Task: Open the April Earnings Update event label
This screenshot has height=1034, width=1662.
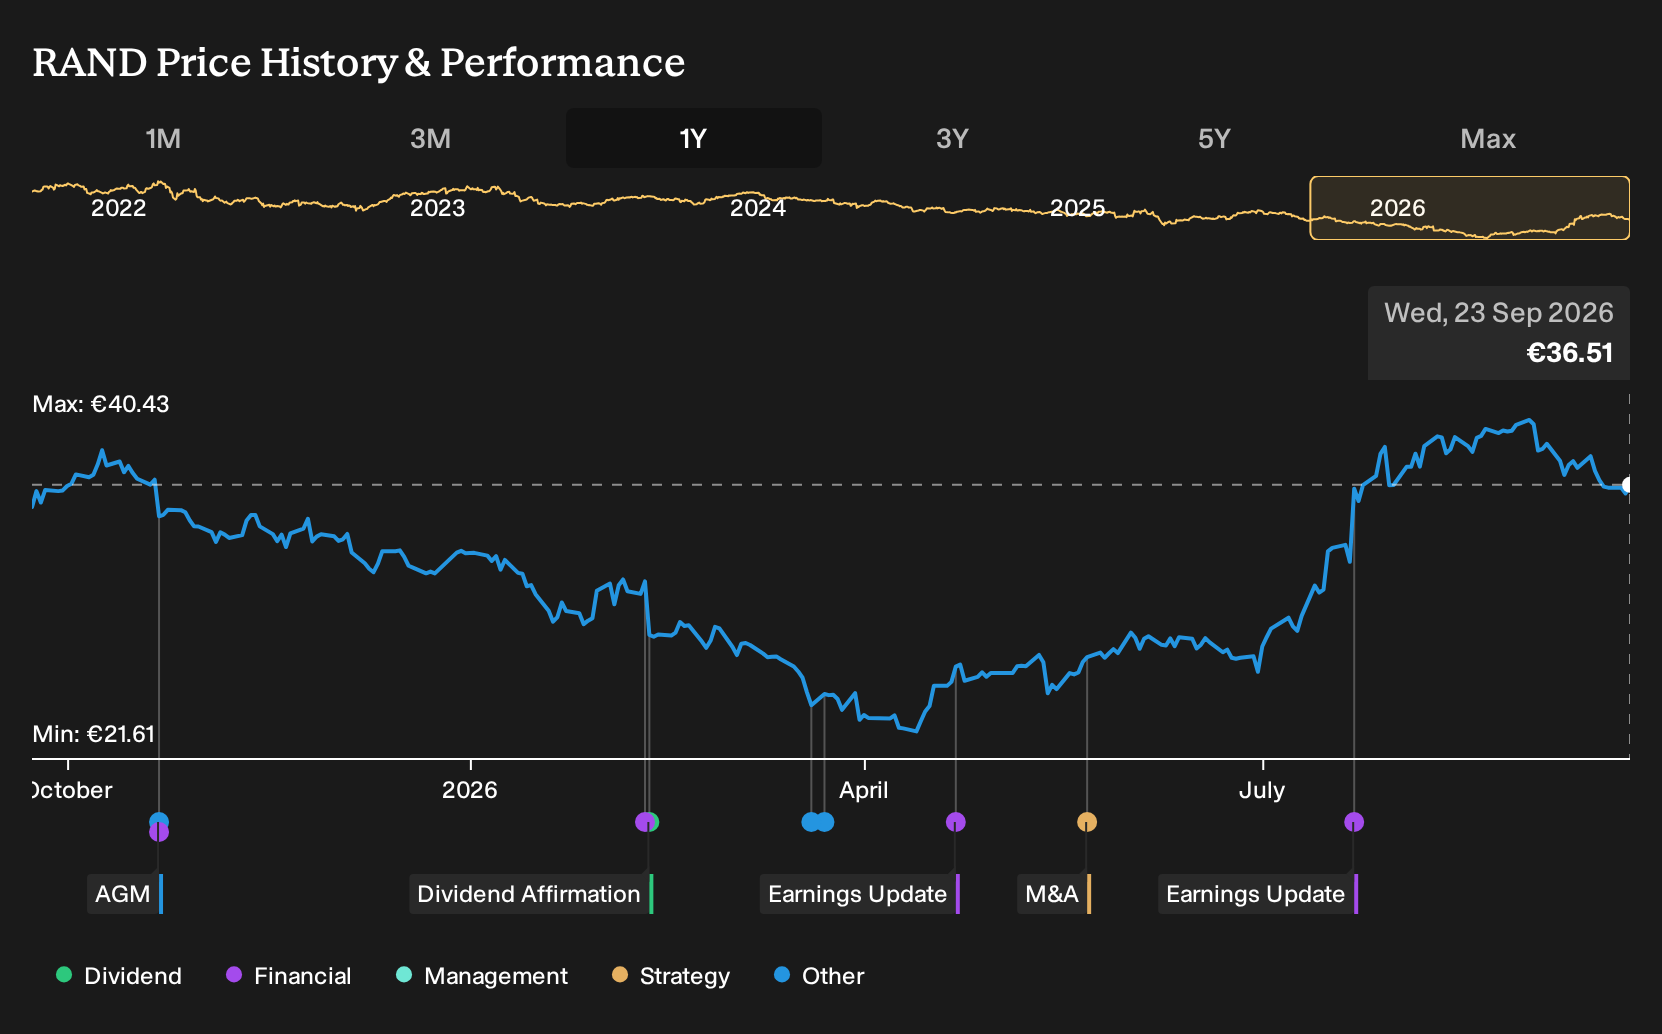Action: [859, 894]
